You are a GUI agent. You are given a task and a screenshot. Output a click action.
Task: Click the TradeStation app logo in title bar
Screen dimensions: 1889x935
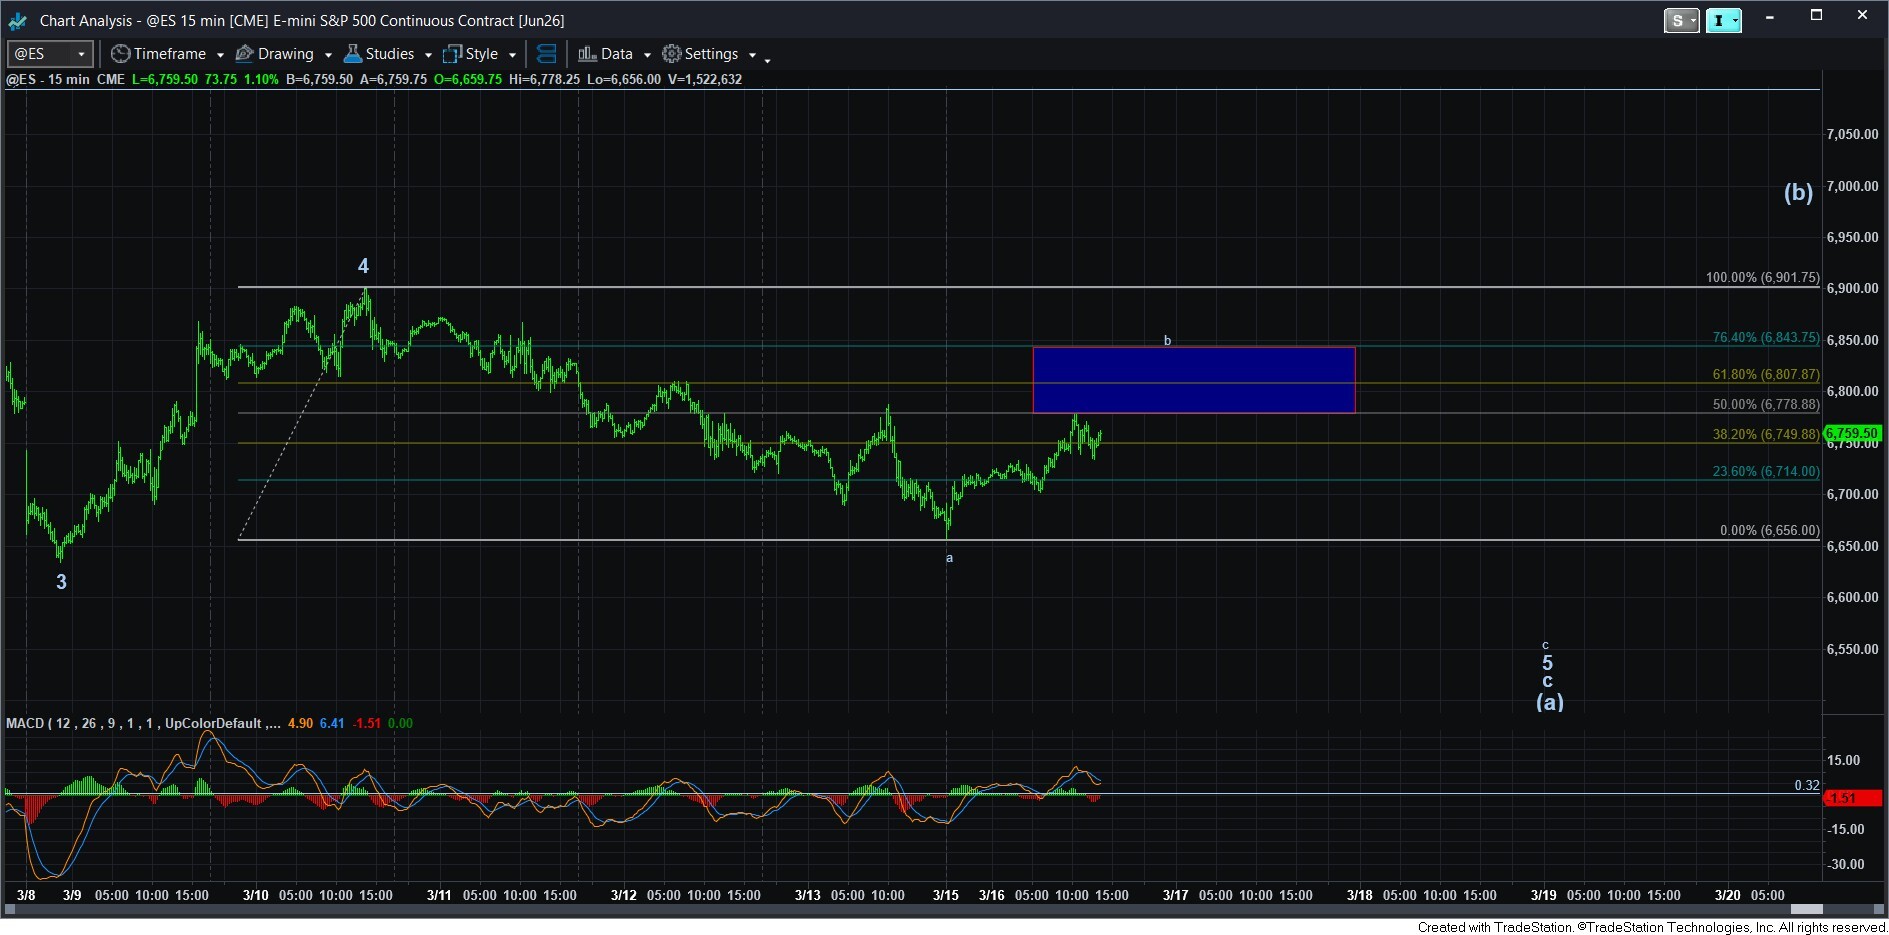click(x=18, y=20)
